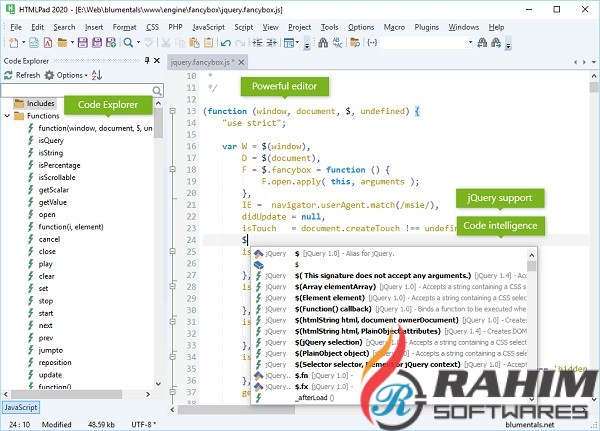Choose $.fn entry in autocomplete list
Screen dimensions: 600x431
tap(302, 375)
